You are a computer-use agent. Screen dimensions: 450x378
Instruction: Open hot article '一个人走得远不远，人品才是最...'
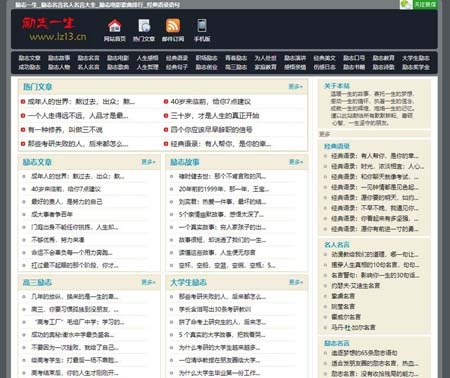pyautogui.click(x=78, y=116)
